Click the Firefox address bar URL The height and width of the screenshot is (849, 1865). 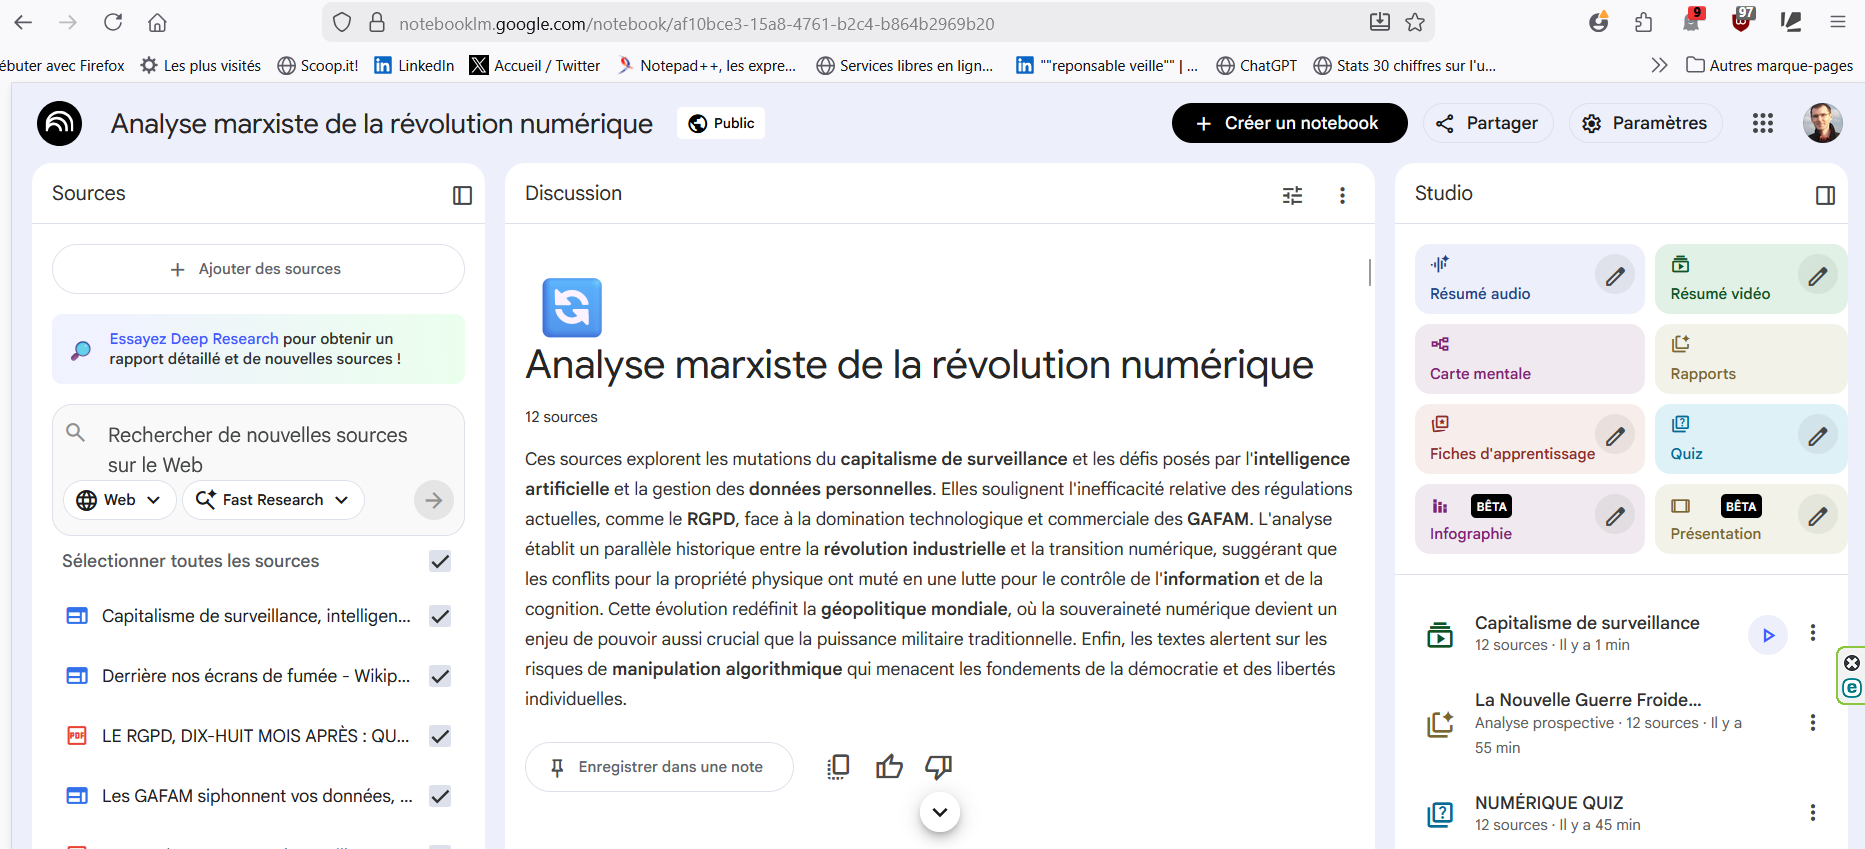tap(697, 23)
